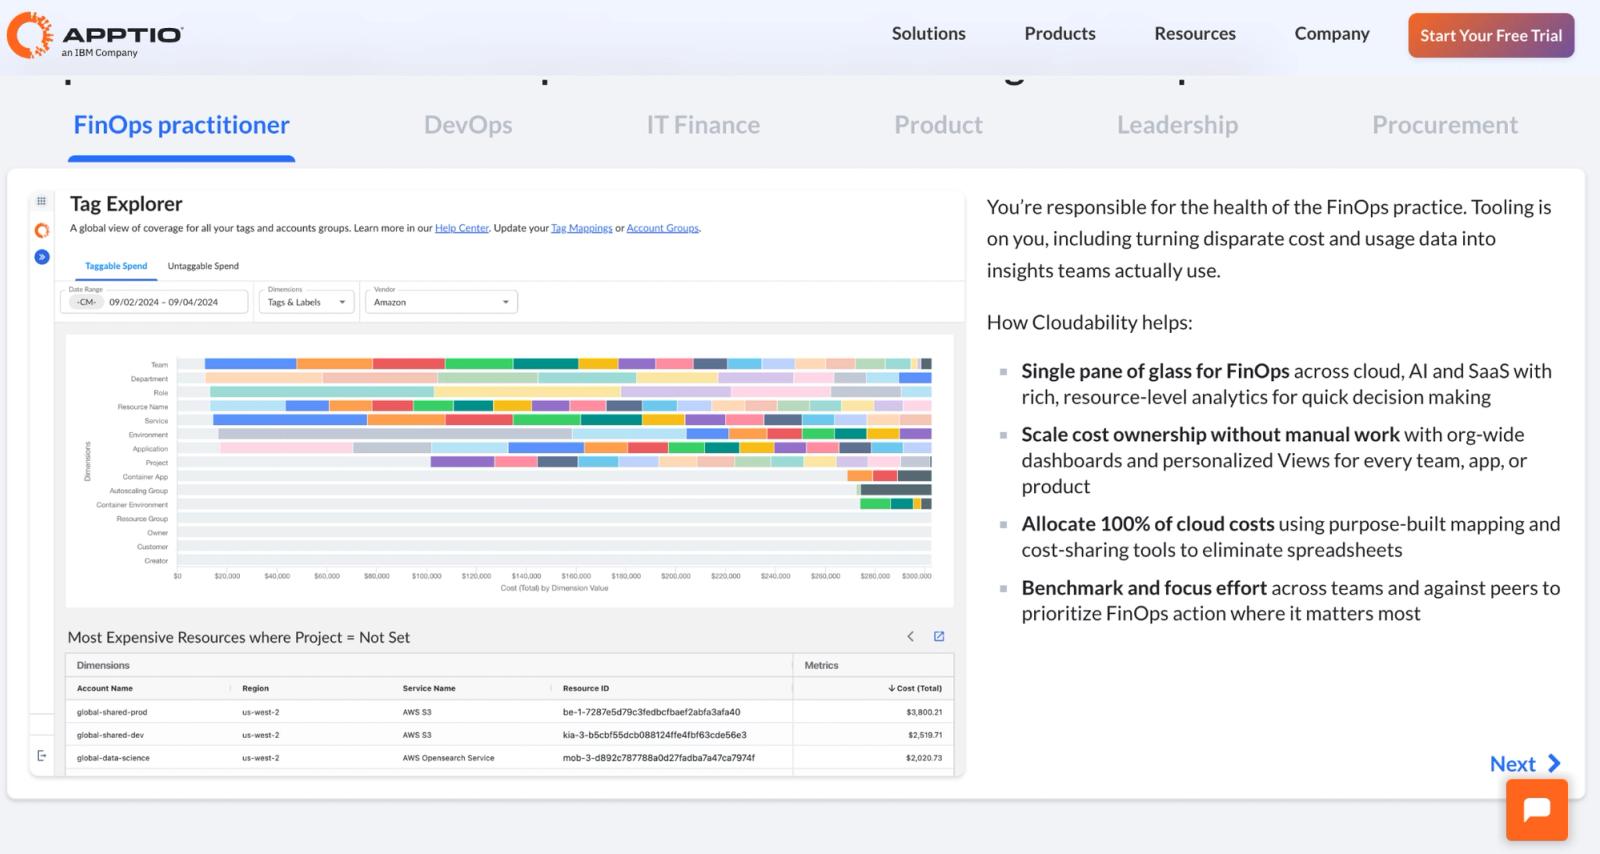Viewport: 1600px width, 854px height.
Task: Switch to the Leadership tab
Action: click(1177, 125)
